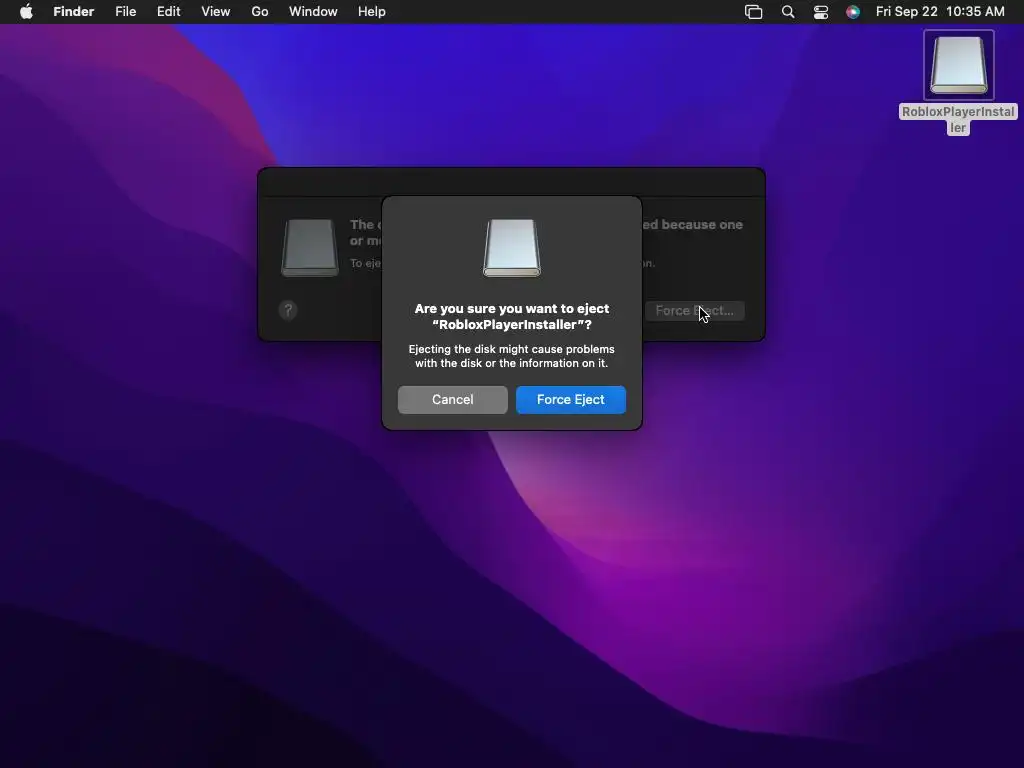Viewport: 1024px width, 768px height.
Task: Open the Apple menu
Action: (x=26, y=12)
